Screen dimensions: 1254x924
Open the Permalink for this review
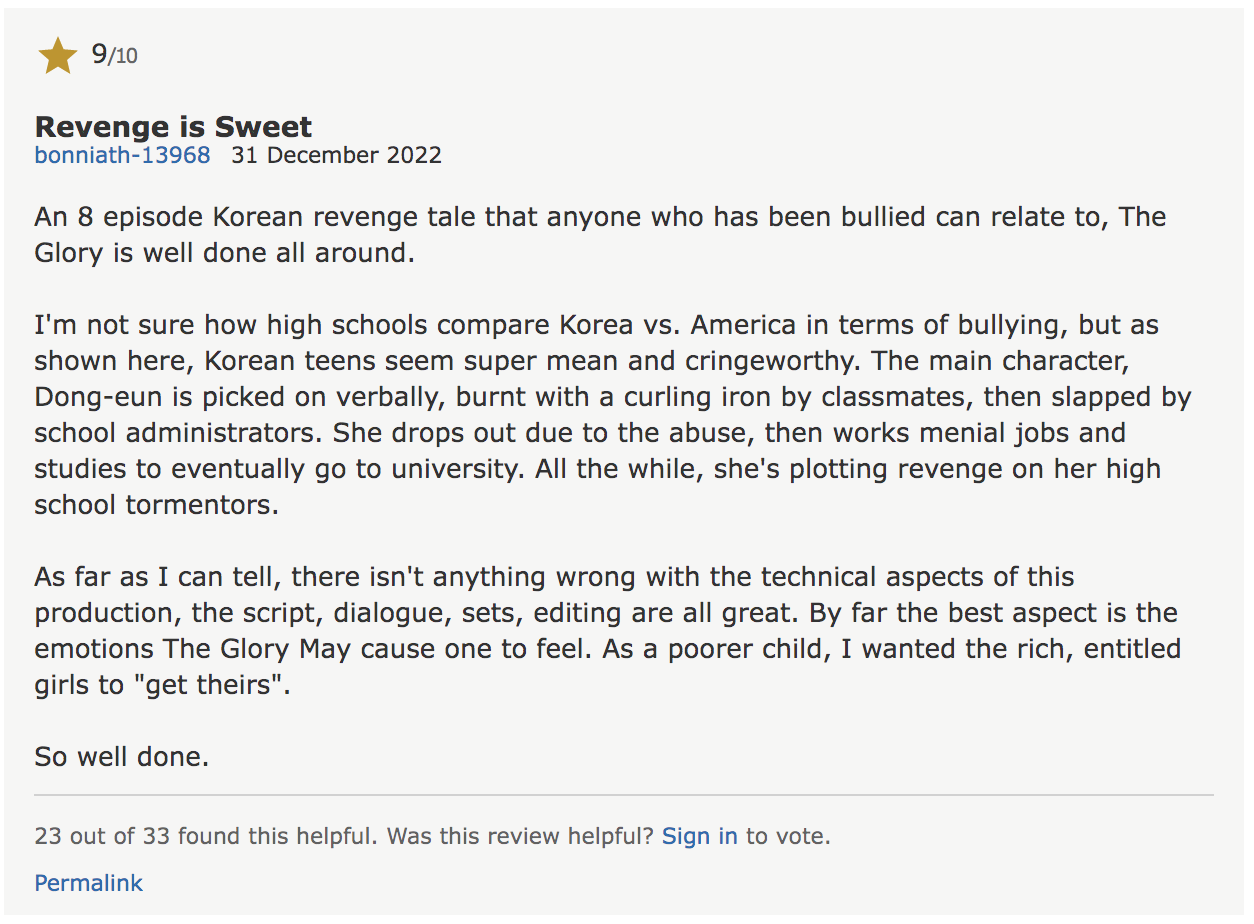coord(88,883)
